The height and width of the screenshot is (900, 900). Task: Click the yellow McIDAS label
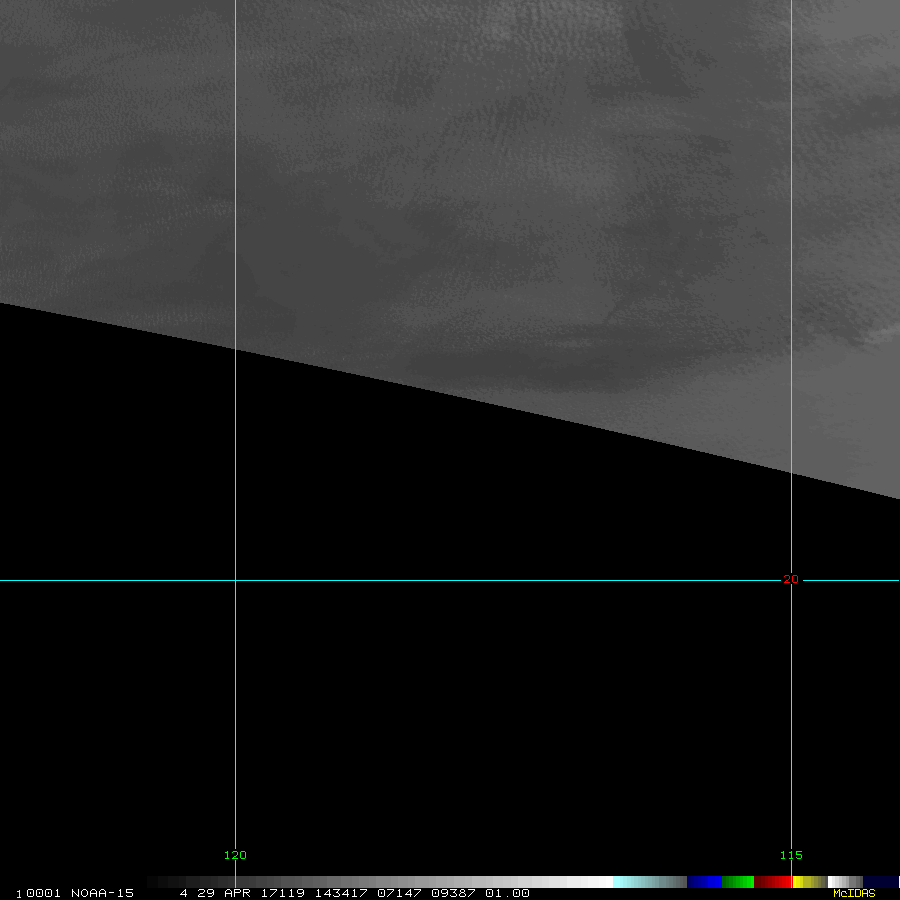pyautogui.click(x=854, y=893)
